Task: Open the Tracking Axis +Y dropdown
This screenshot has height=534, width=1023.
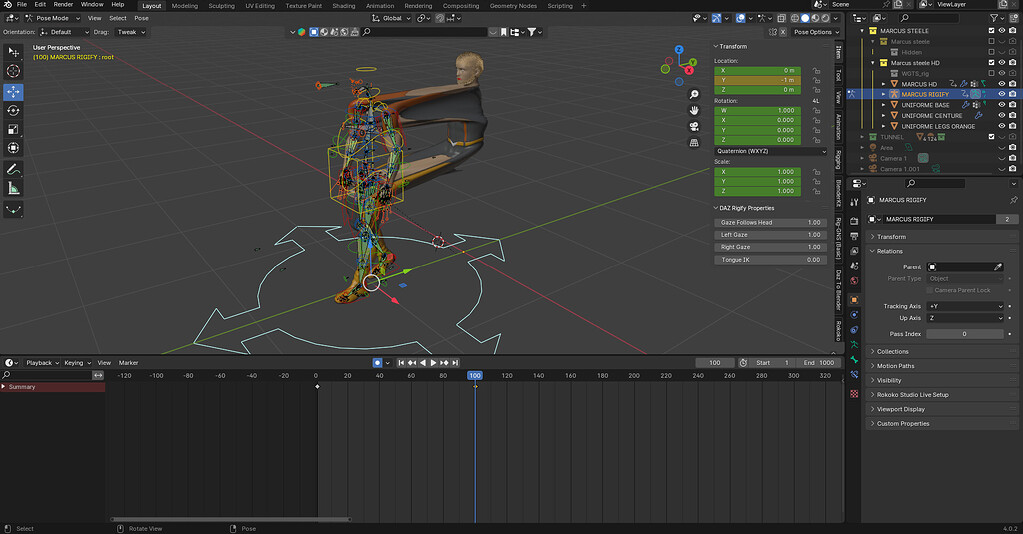Action: [x=966, y=306]
